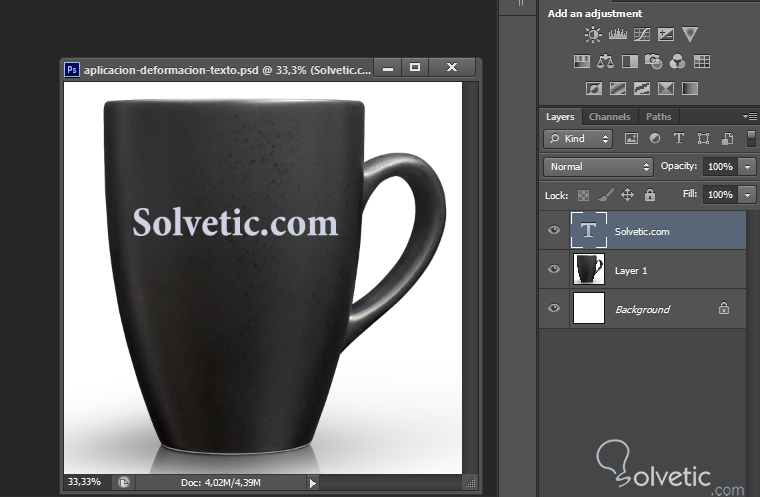Click the 33,33% zoom level field
Image resolution: width=760 pixels, height=497 pixels.
(84, 482)
